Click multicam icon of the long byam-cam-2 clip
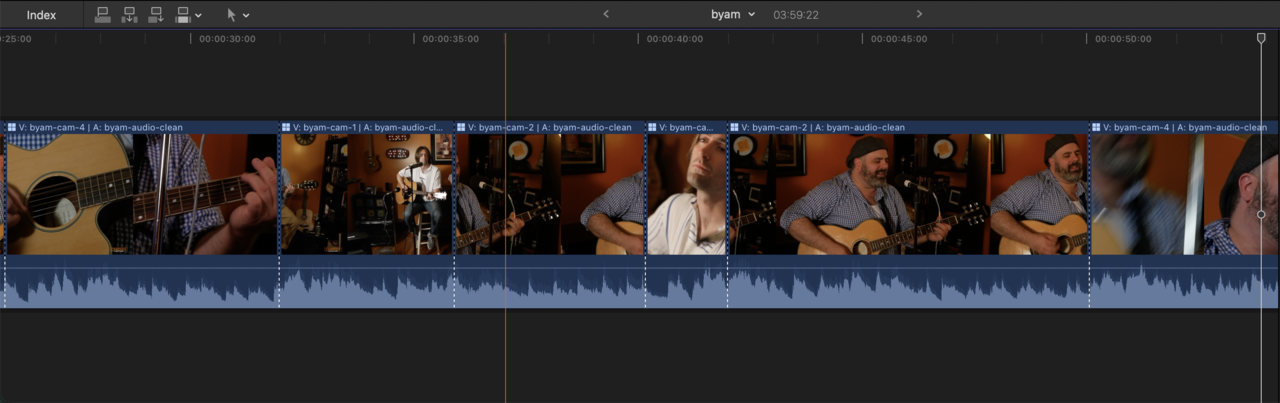The height and width of the screenshot is (403, 1280). pyautogui.click(x=735, y=128)
